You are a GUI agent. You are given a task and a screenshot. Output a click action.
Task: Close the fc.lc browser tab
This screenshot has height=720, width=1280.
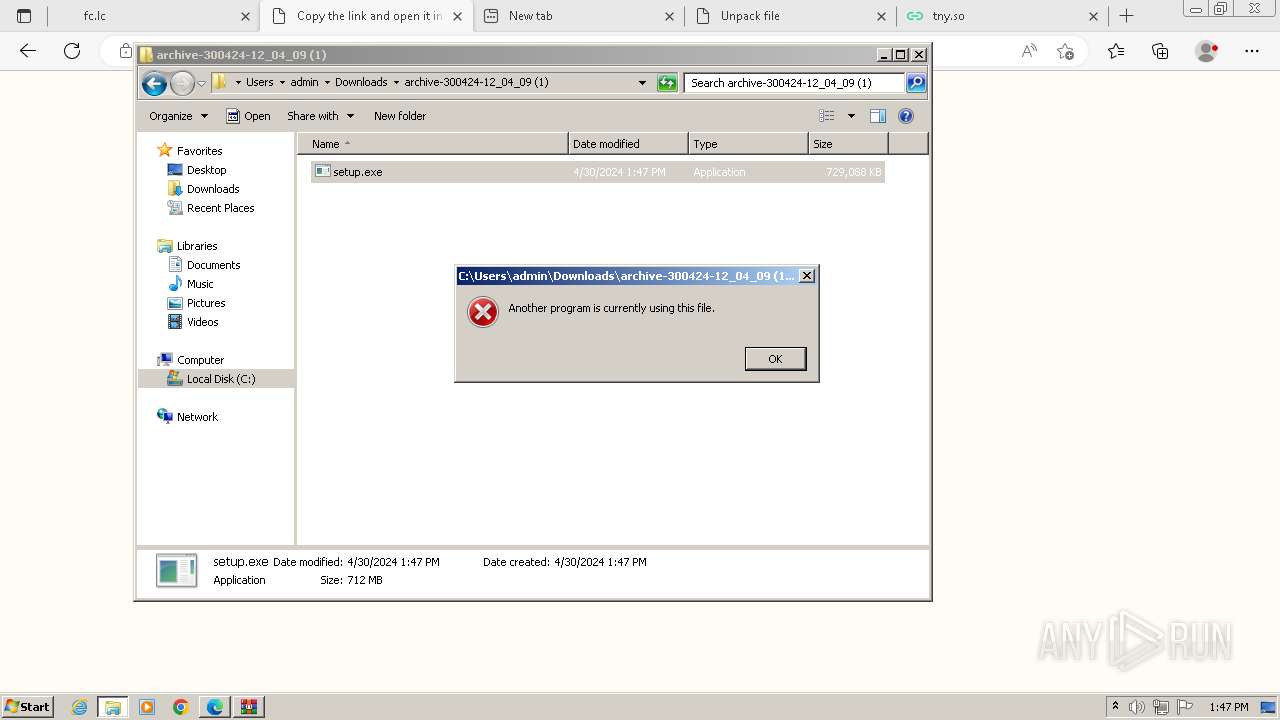pos(245,16)
